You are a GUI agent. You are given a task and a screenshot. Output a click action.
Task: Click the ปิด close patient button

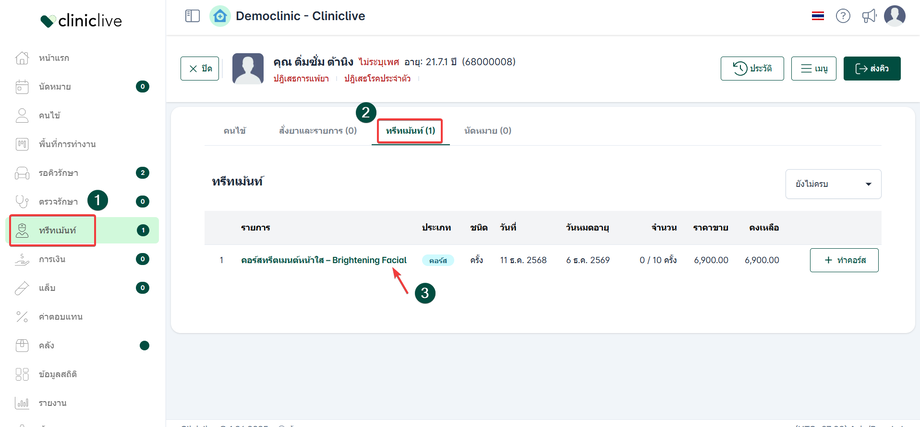[199, 68]
